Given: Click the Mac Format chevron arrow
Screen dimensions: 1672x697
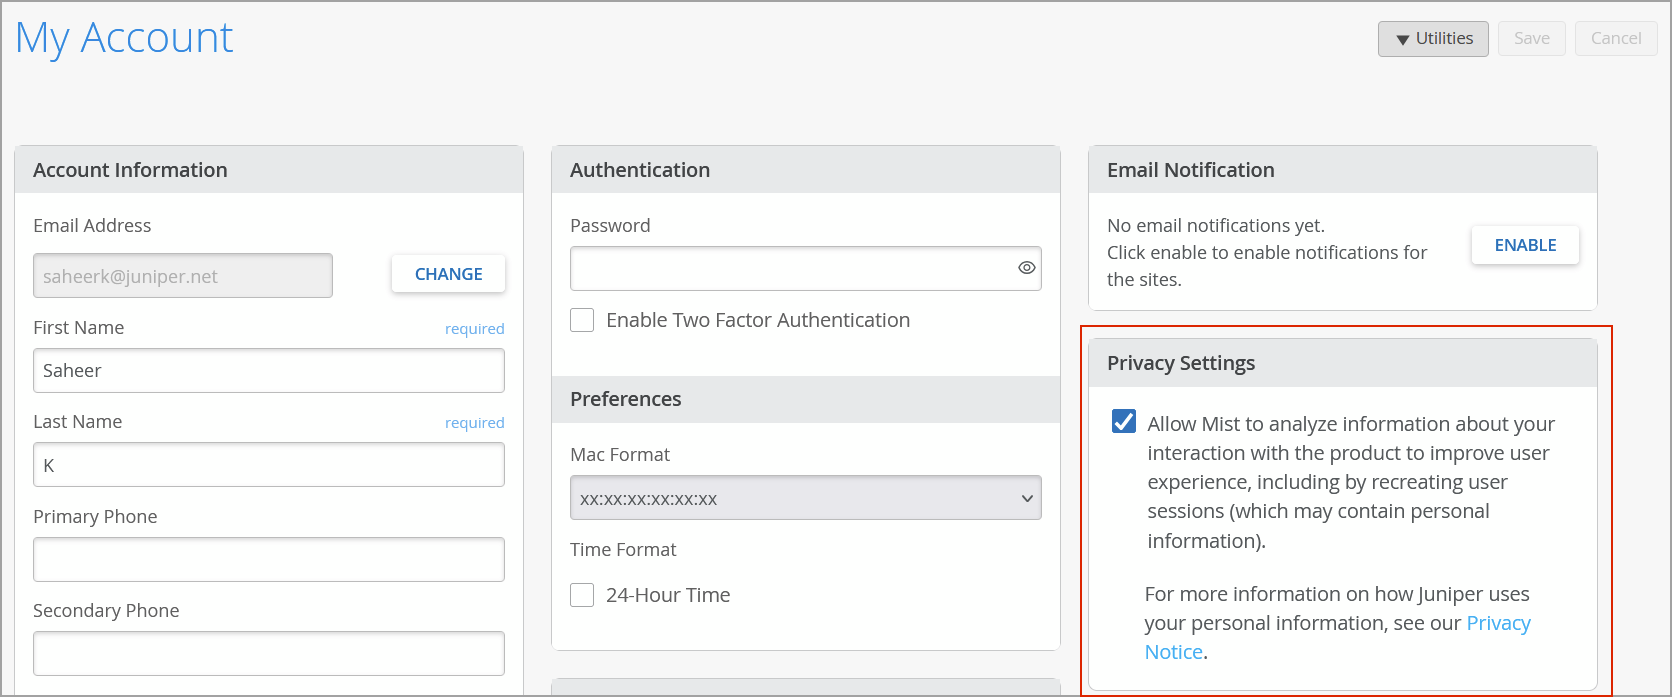Looking at the screenshot, I should point(1027,498).
